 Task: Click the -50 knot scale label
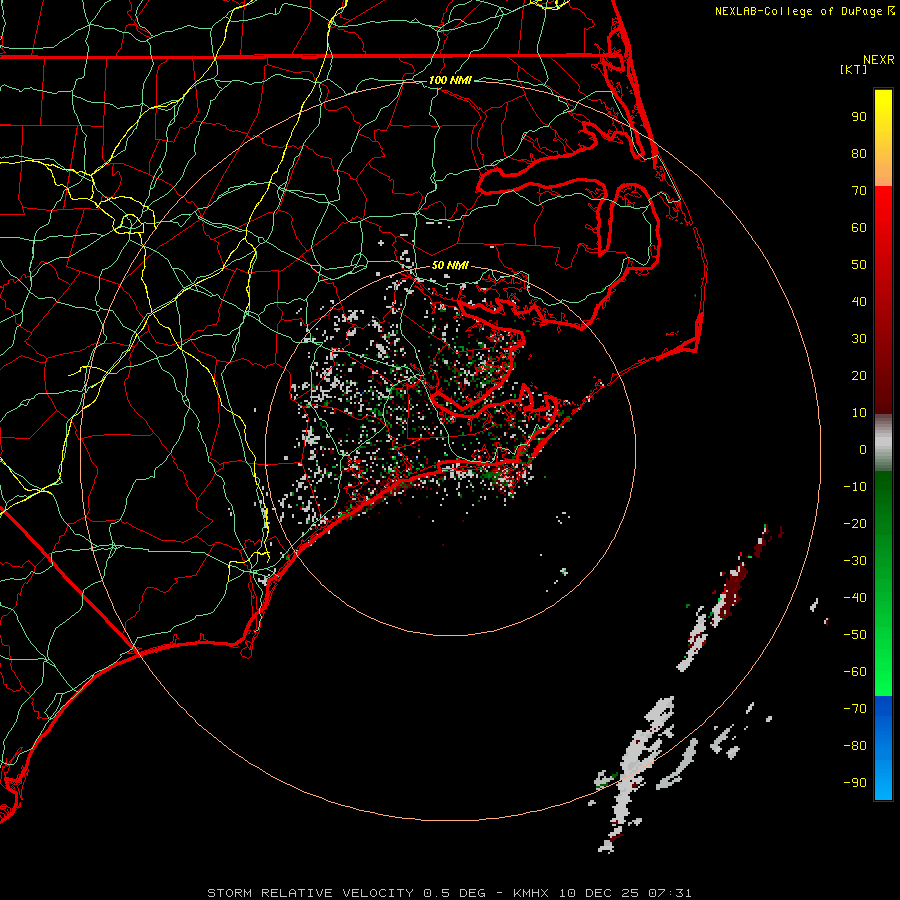point(856,635)
